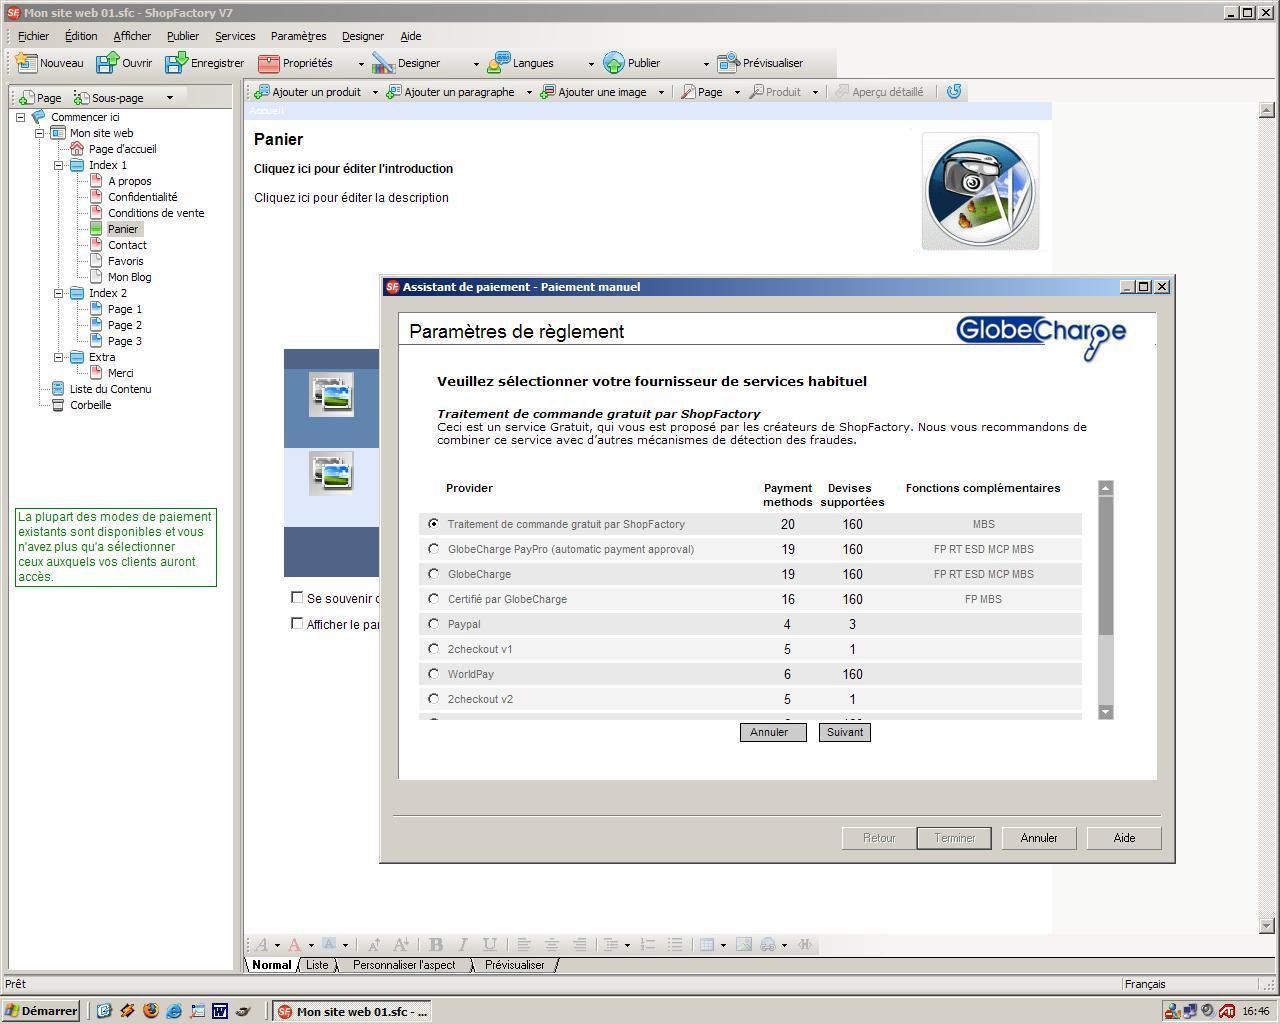Open the Services menu
Image resolution: width=1280 pixels, height=1024 pixels.
235,36
